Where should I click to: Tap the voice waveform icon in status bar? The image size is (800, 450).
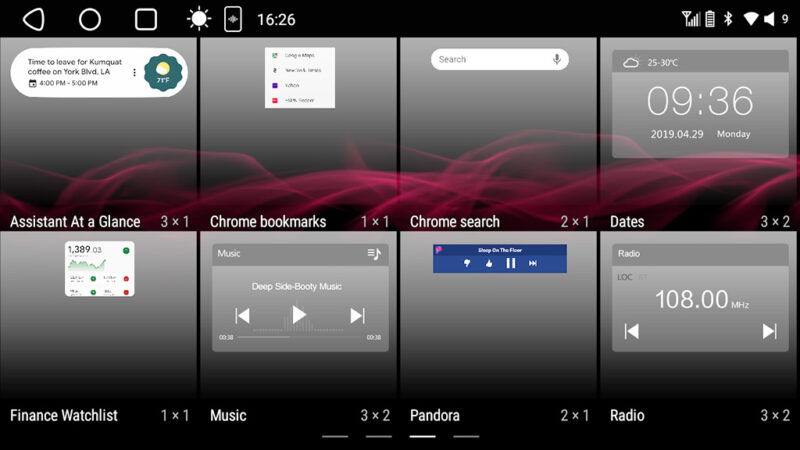pyautogui.click(x=233, y=19)
